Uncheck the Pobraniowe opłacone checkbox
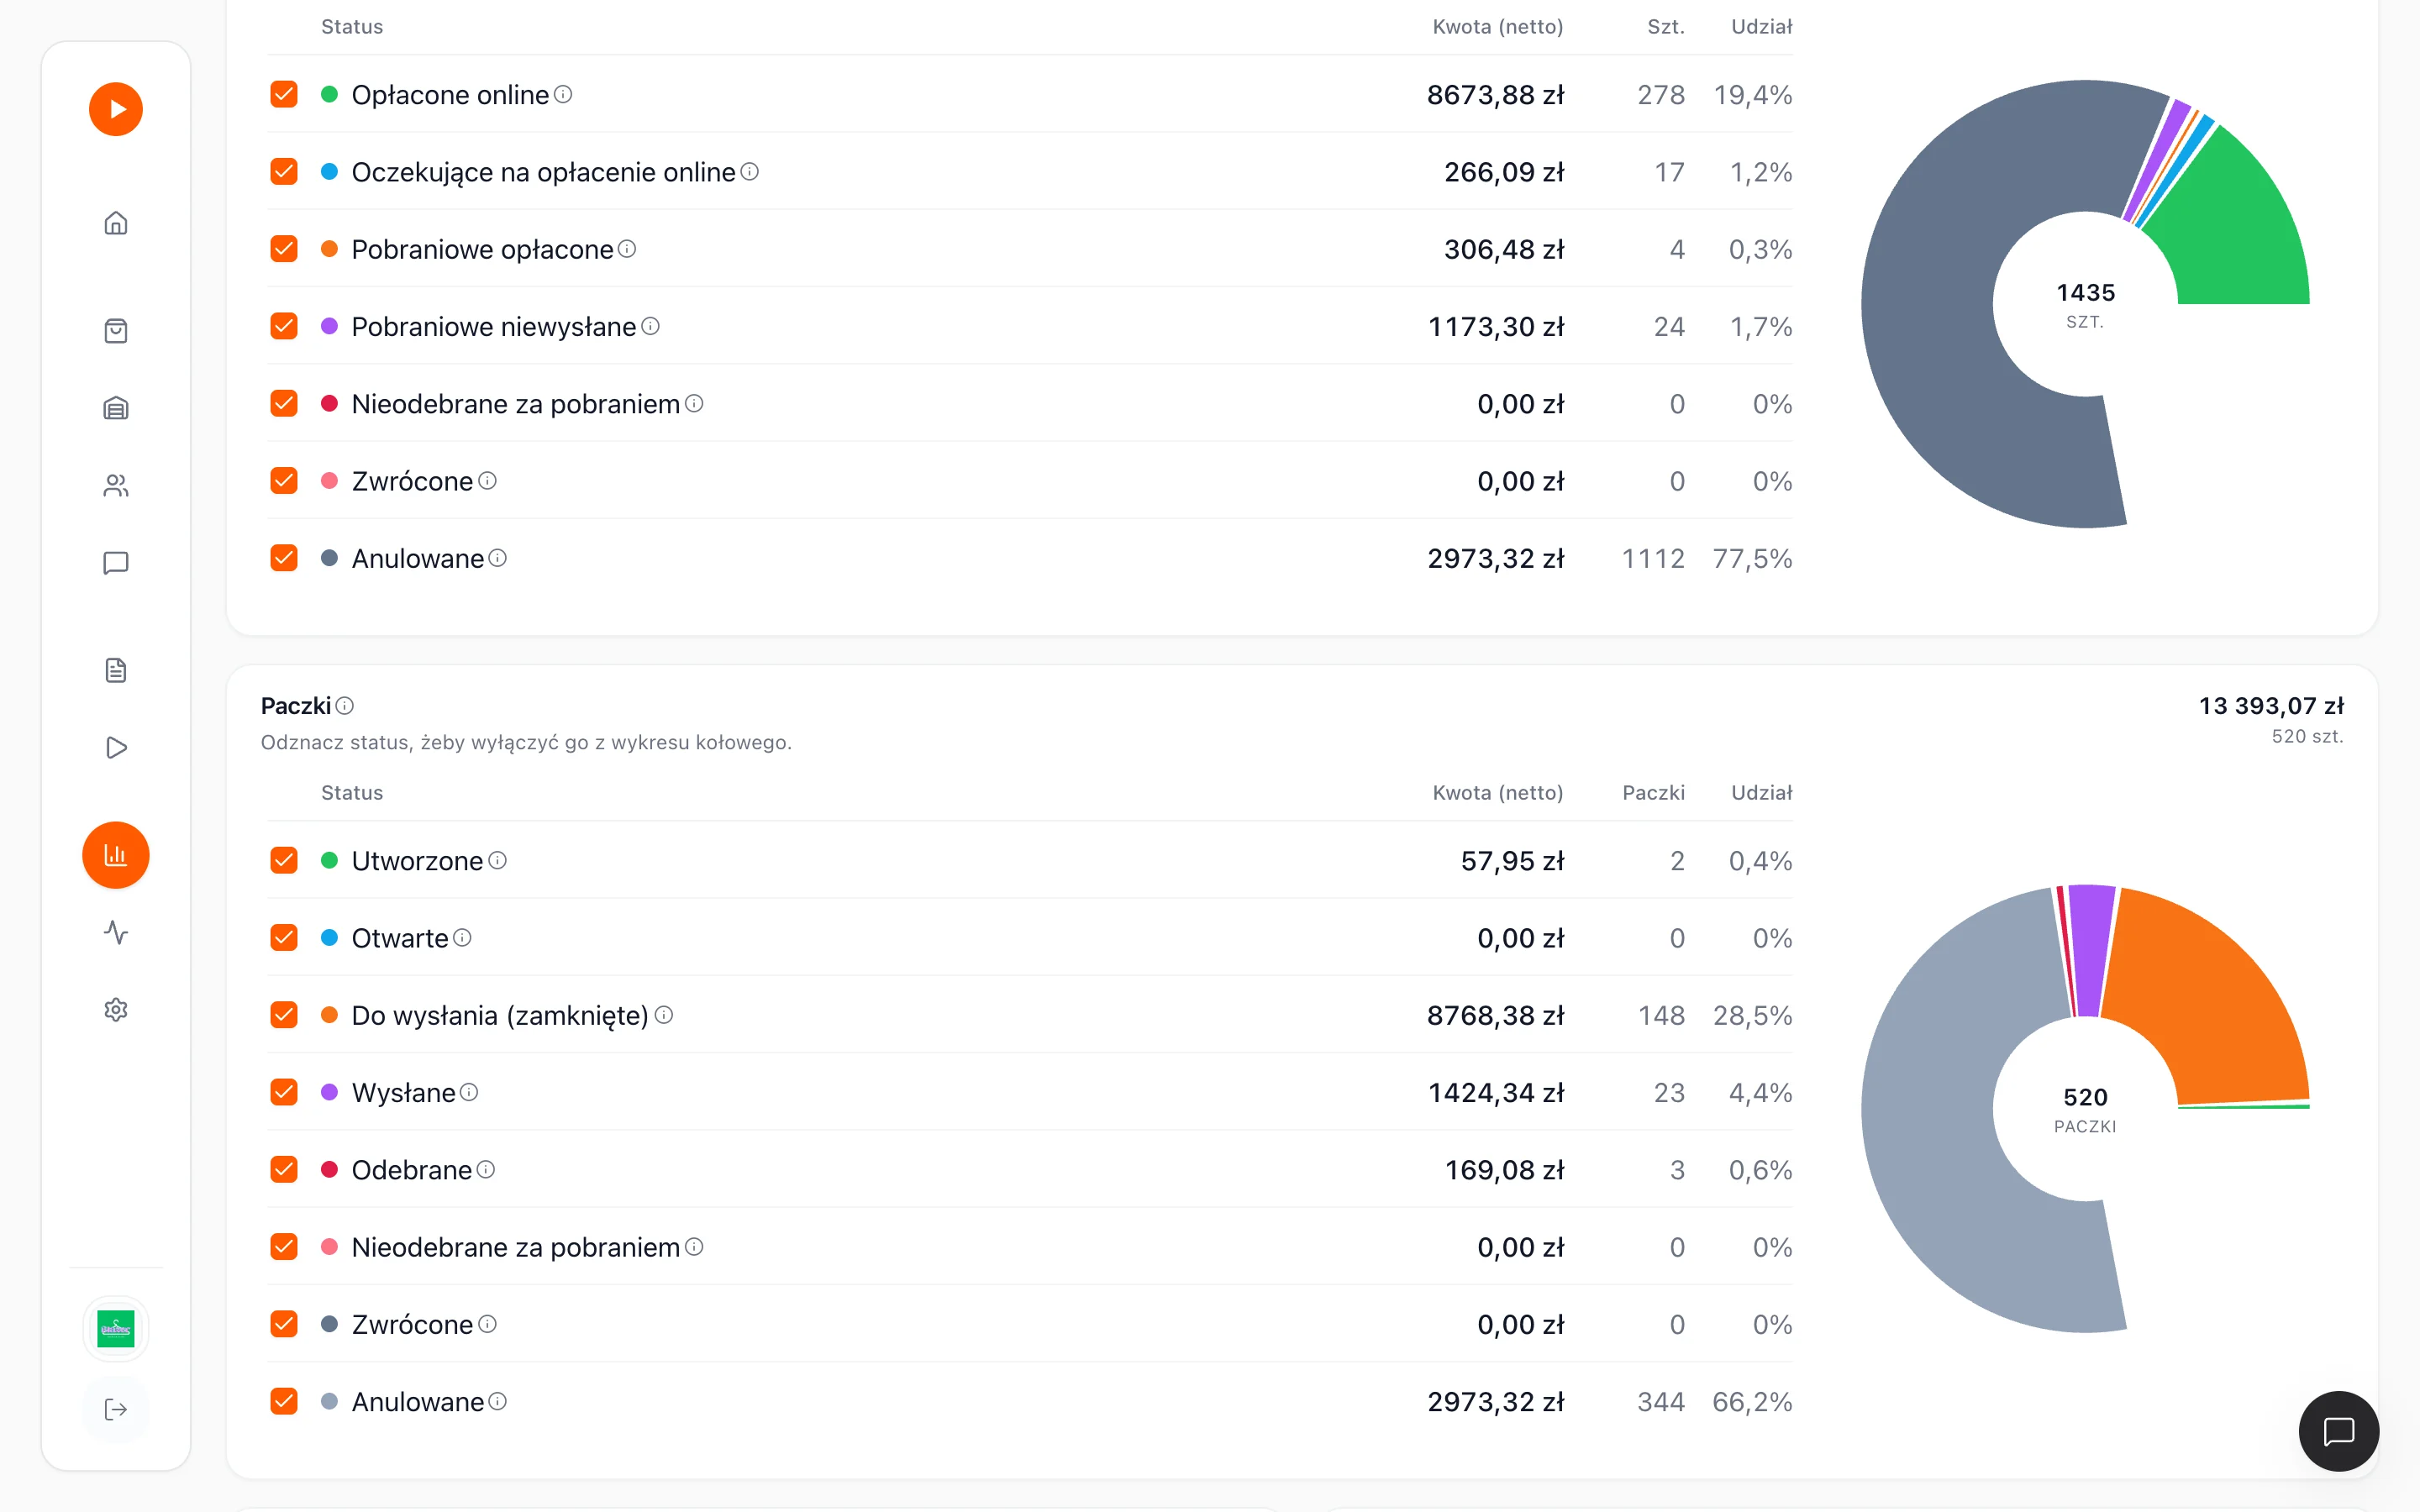The width and height of the screenshot is (2420, 1512). (x=284, y=249)
